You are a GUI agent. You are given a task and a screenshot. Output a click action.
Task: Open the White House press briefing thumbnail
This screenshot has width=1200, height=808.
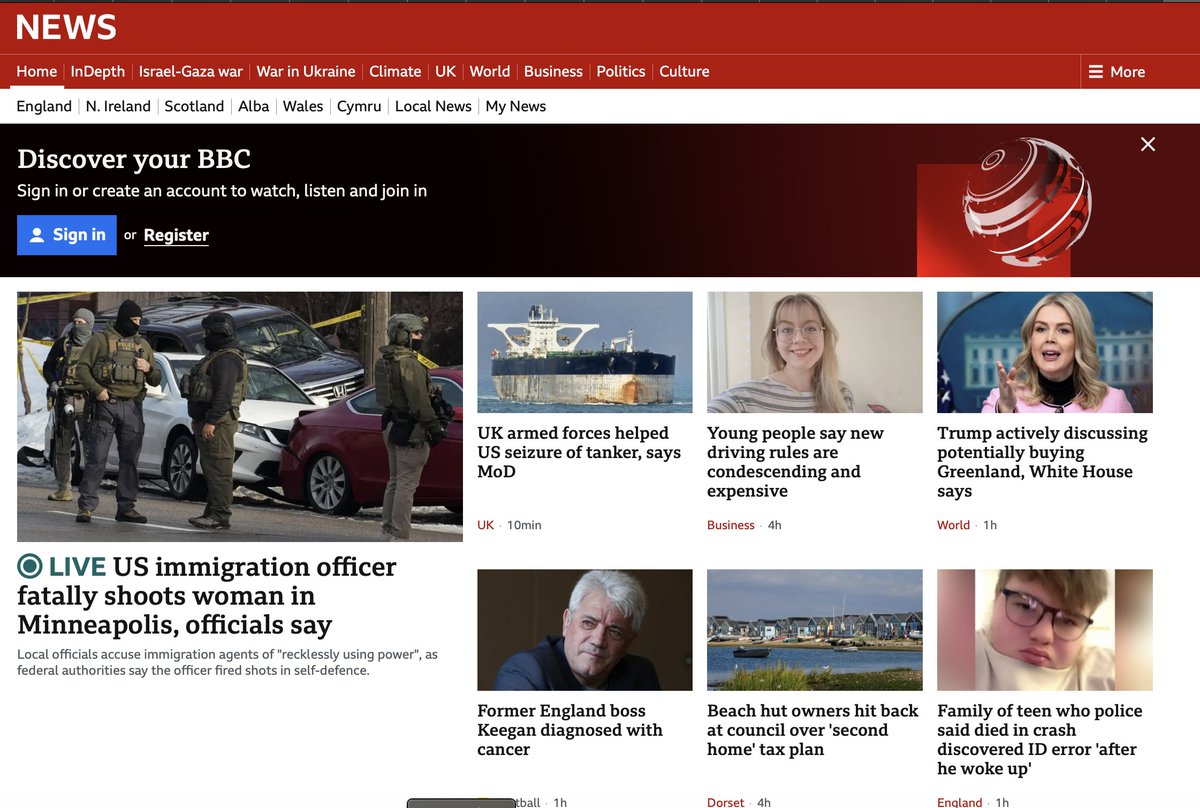[1045, 352]
